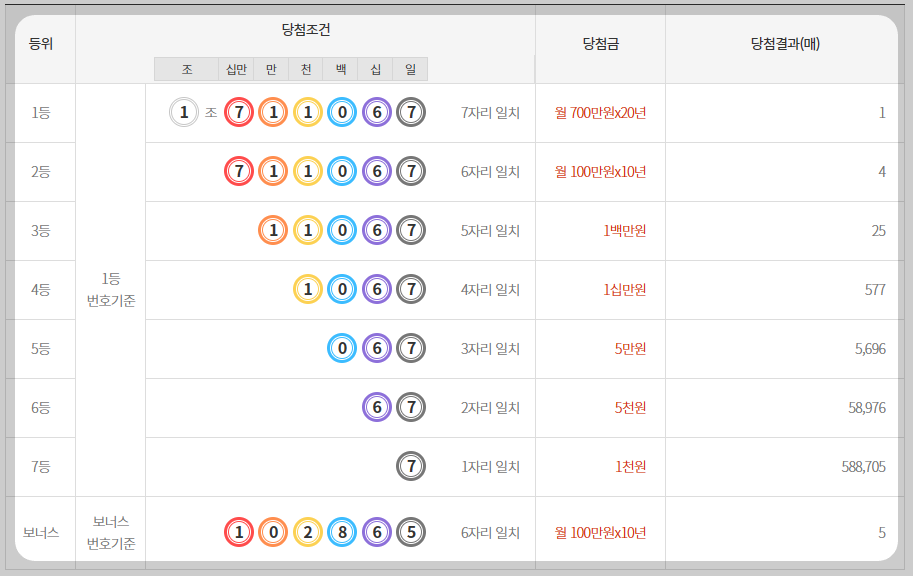
Task: Click purple ball 6 in bonus row
Action: pos(377,532)
